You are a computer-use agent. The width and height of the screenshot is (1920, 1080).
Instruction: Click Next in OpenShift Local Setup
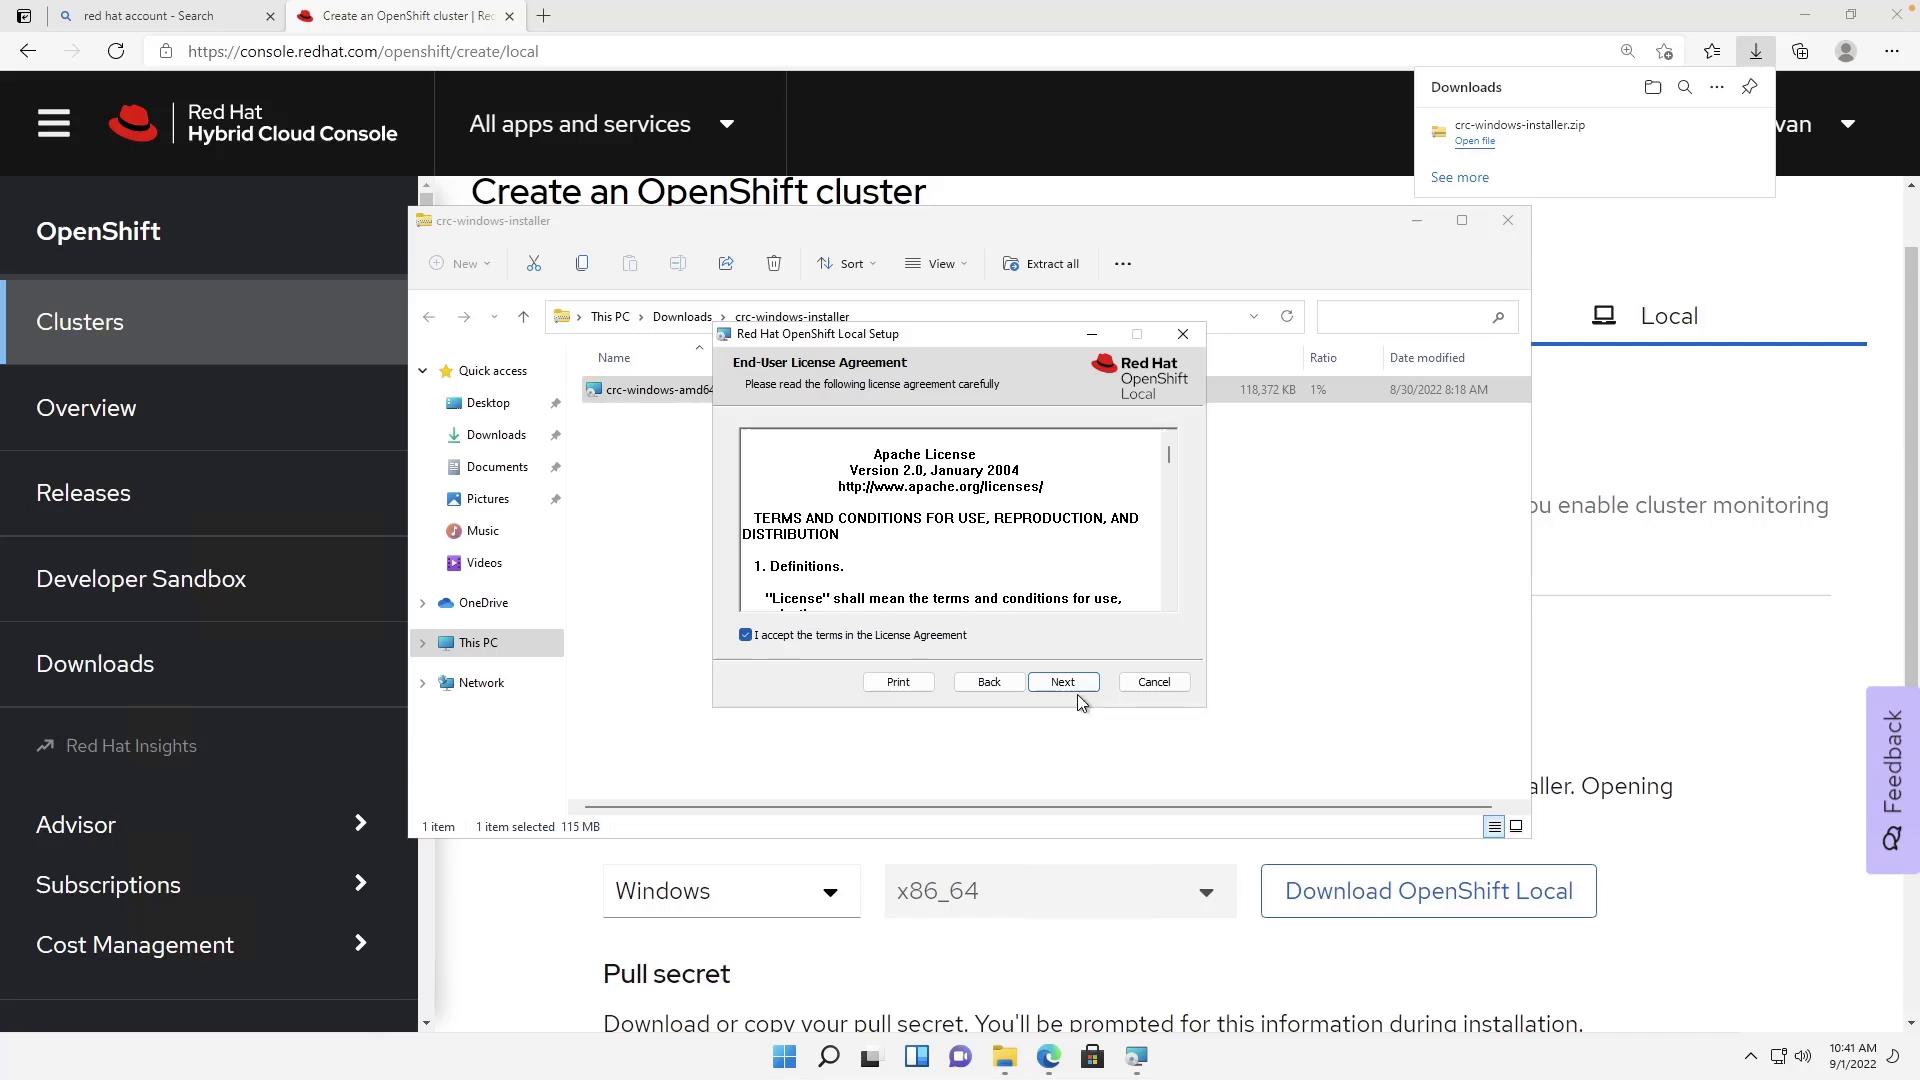coord(1063,682)
